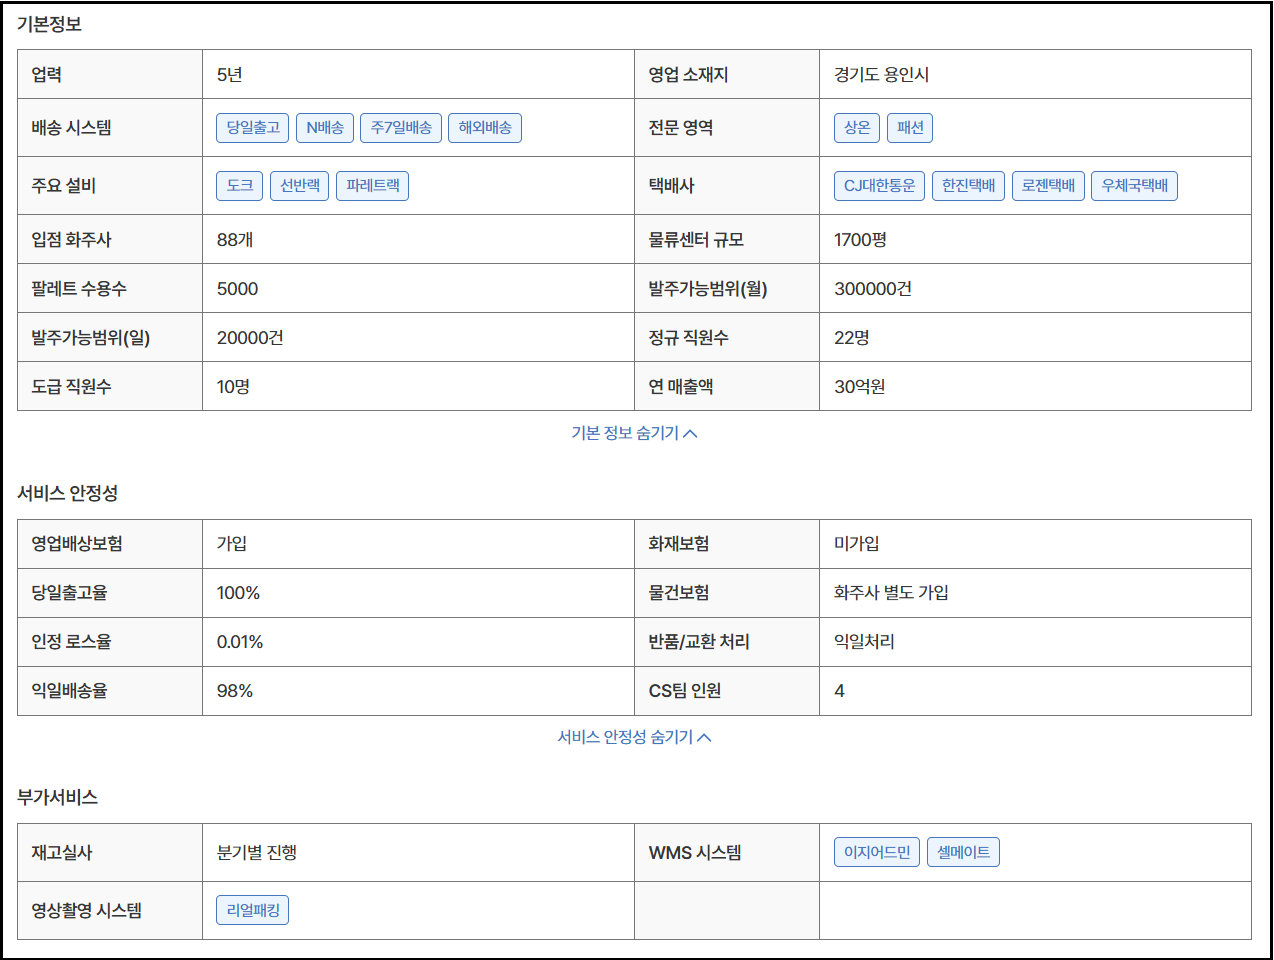
Task: Click the 부가서비스 section heading
Action: (x=57, y=797)
